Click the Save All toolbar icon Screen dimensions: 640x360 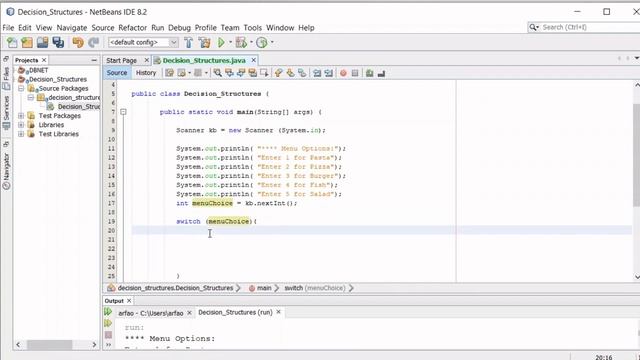(x=58, y=42)
